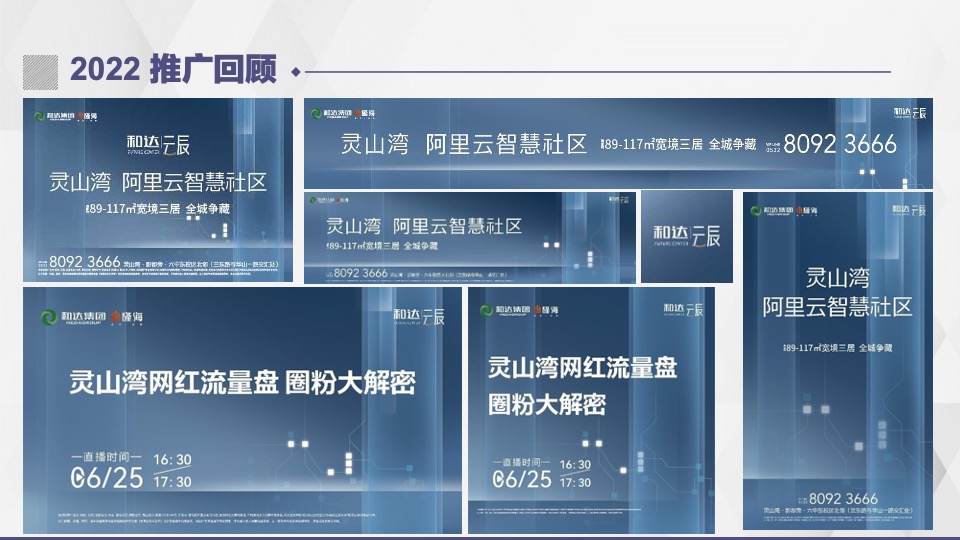The image size is (960, 540).
Task: Click 和达云辰 logo in the widest banner's corner
Action: coord(910,113)
